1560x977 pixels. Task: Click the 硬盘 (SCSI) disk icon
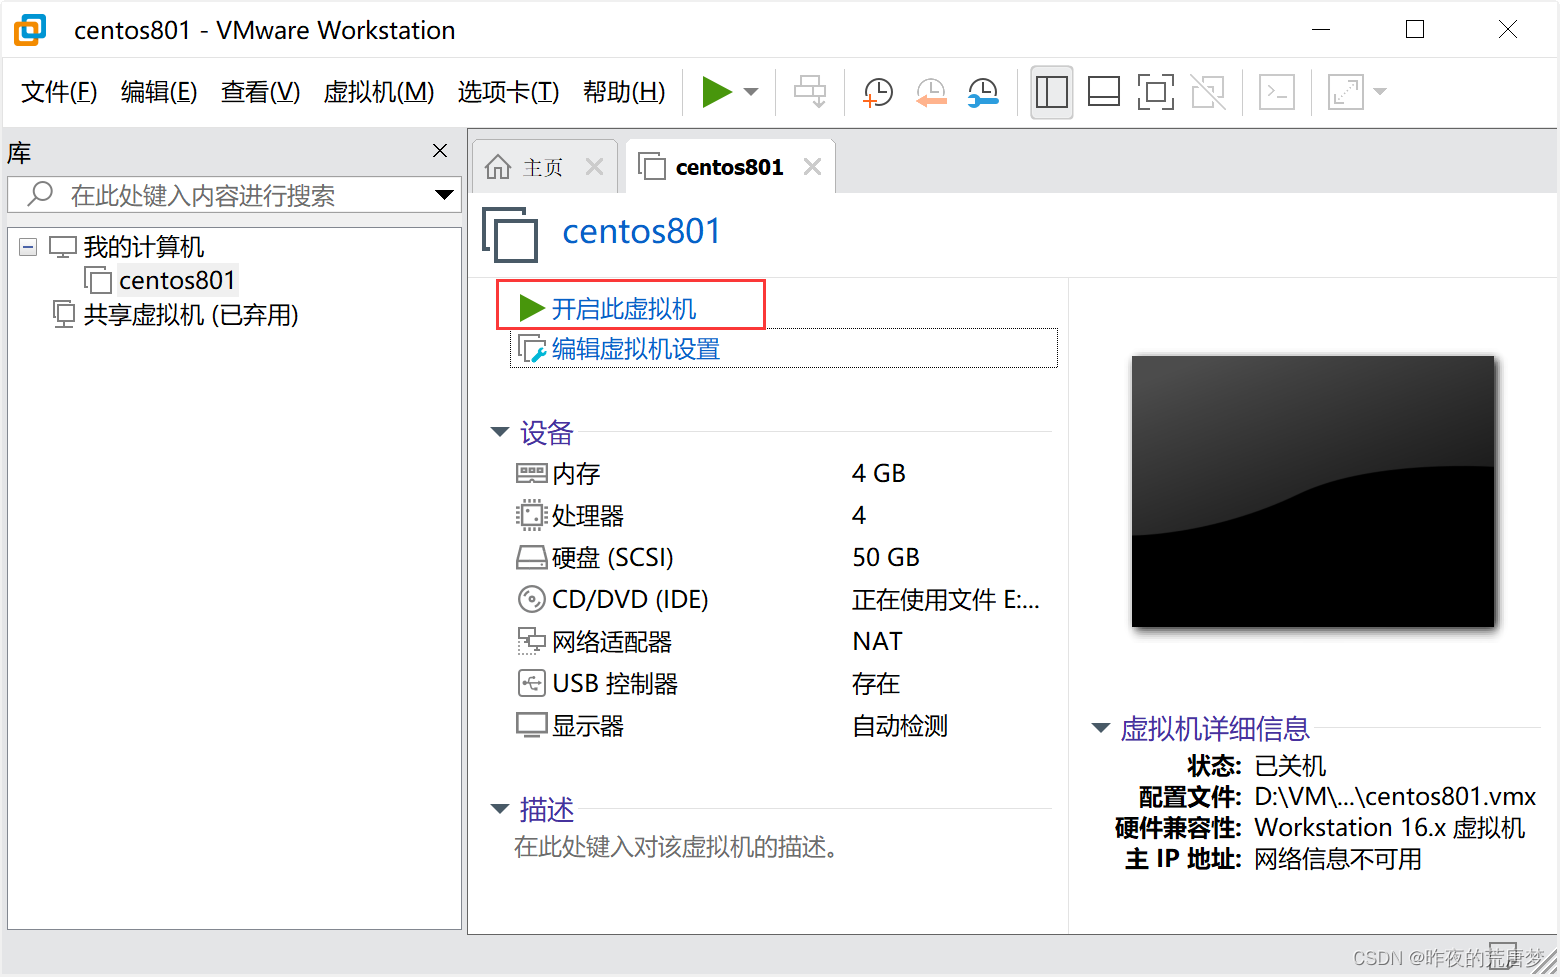(531, 557)
